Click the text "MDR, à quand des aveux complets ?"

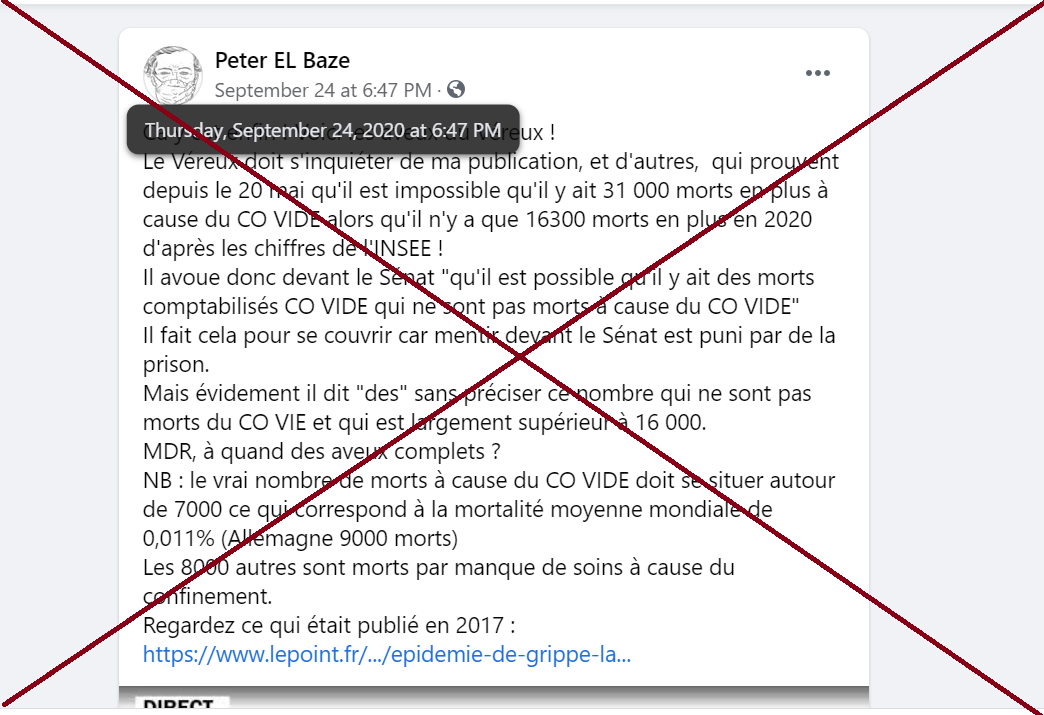pos(322,451)
